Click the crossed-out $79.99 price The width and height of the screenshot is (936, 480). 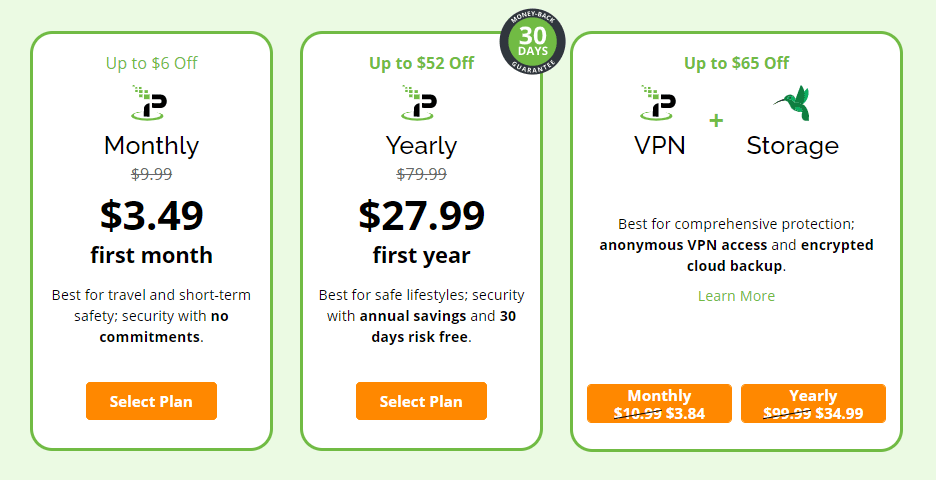pos(421,174)
